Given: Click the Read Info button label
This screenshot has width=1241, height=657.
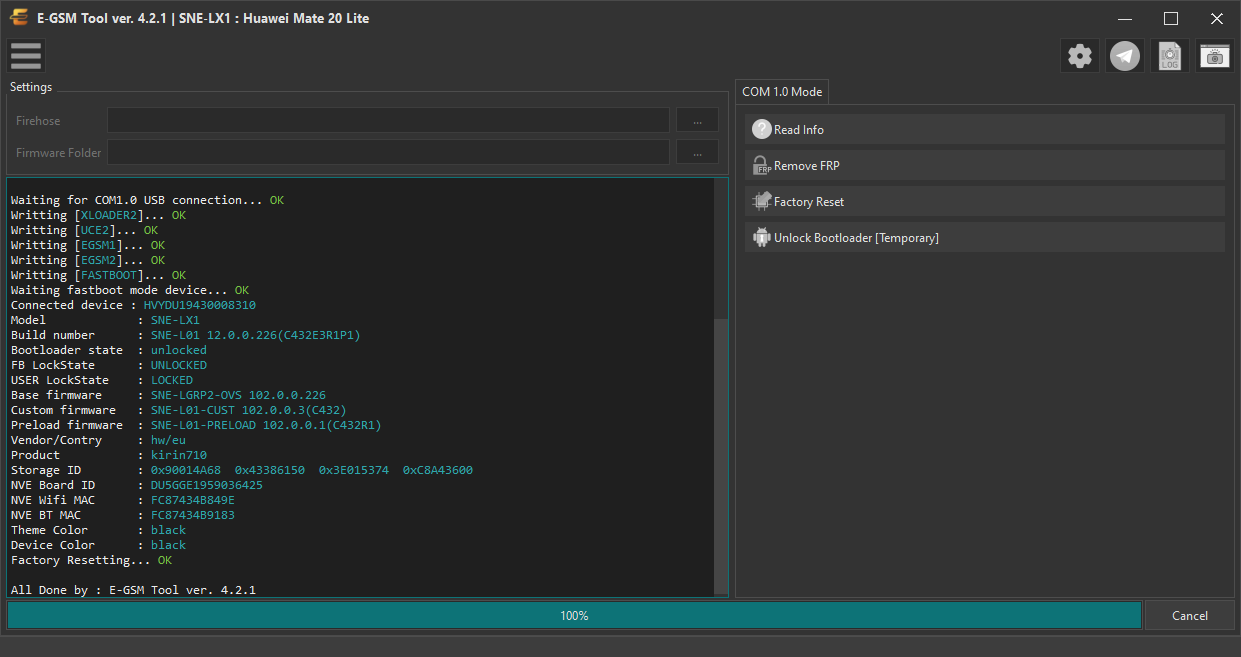Looking at the screenshot, I should [799, 130].
